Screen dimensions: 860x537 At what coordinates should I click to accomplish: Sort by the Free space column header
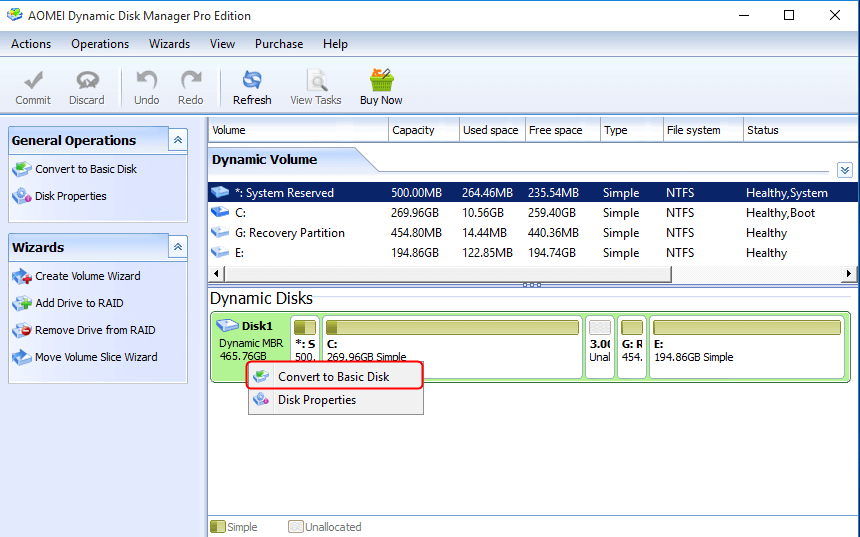click(563, 130)
